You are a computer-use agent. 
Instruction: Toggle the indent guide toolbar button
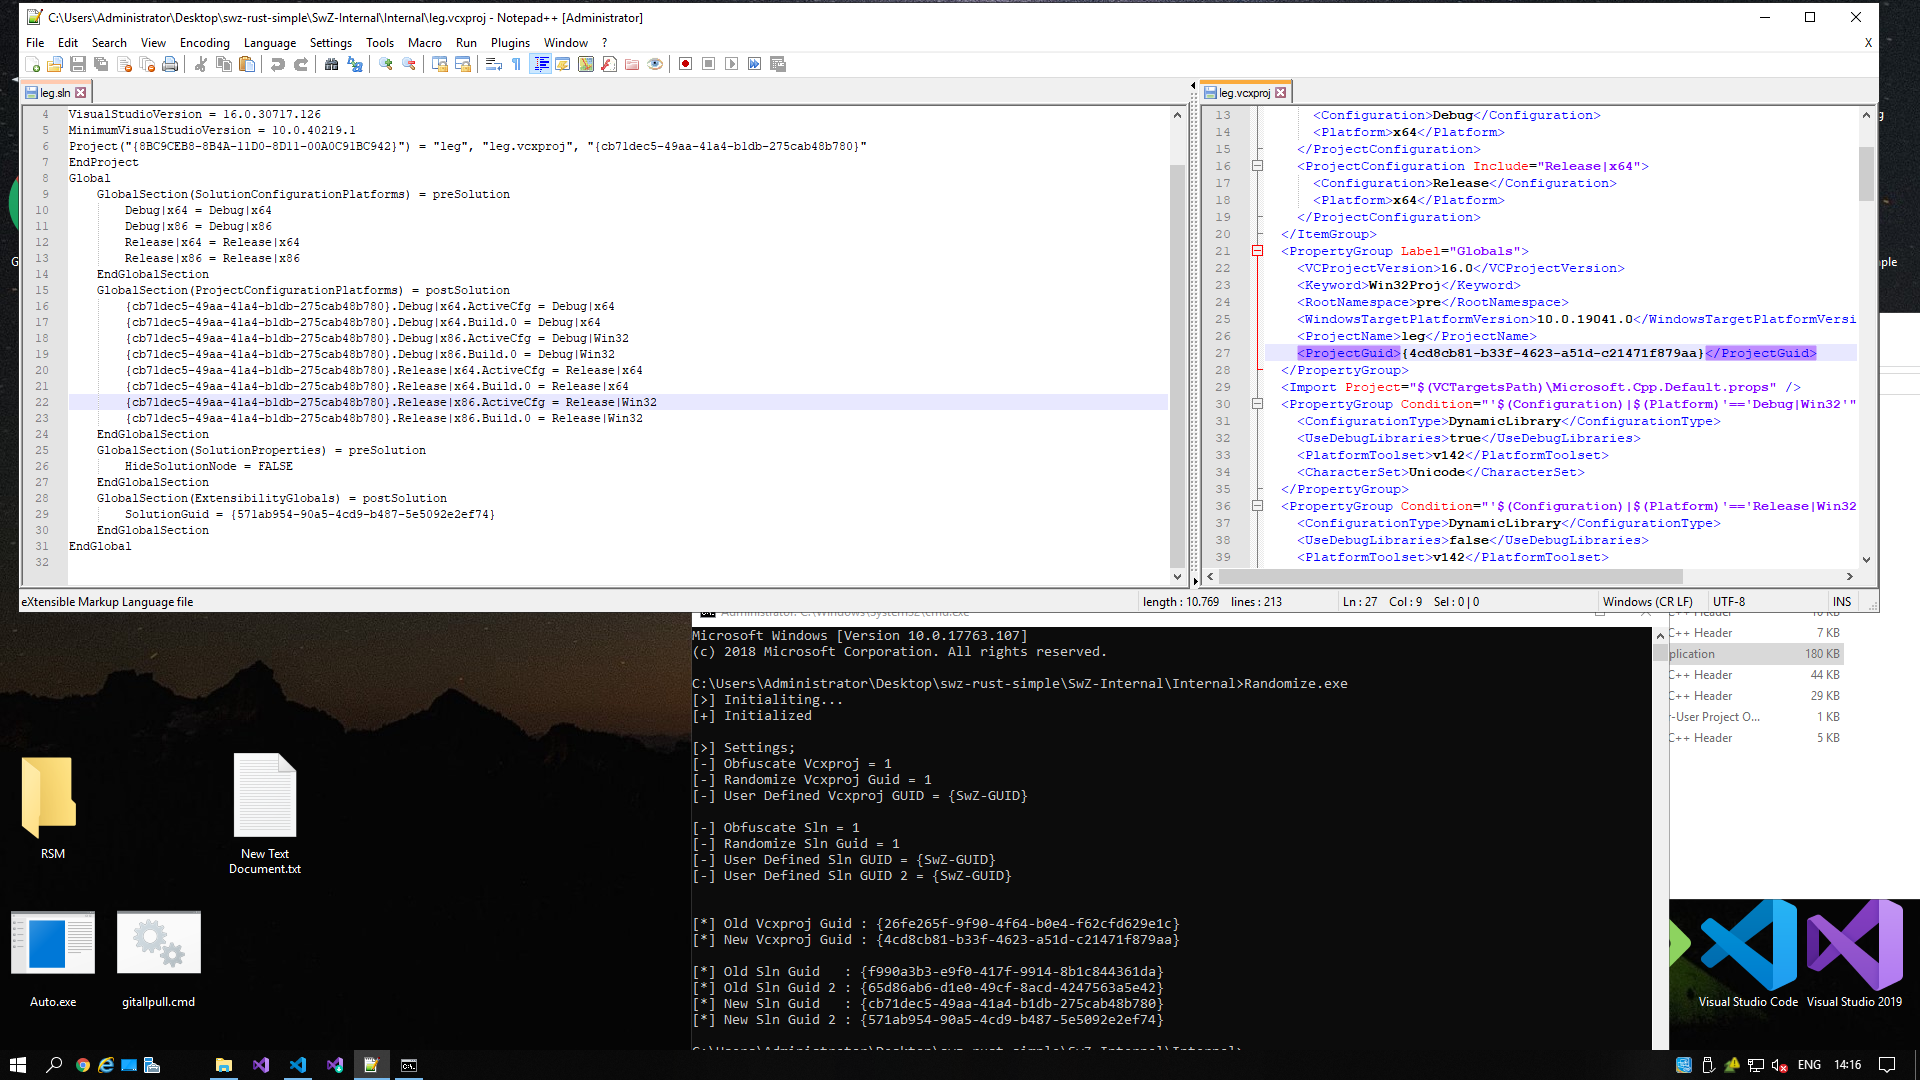[540, 64]
